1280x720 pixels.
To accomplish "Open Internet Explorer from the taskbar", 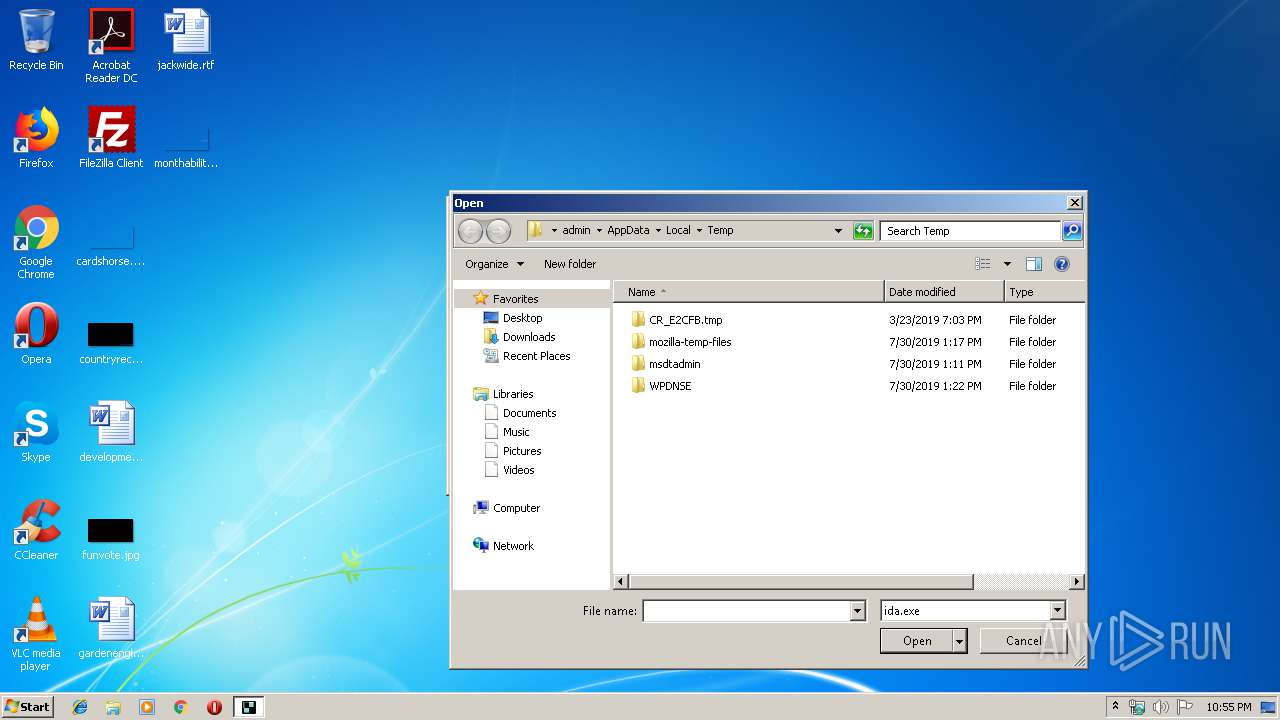I will pos(80,707).
